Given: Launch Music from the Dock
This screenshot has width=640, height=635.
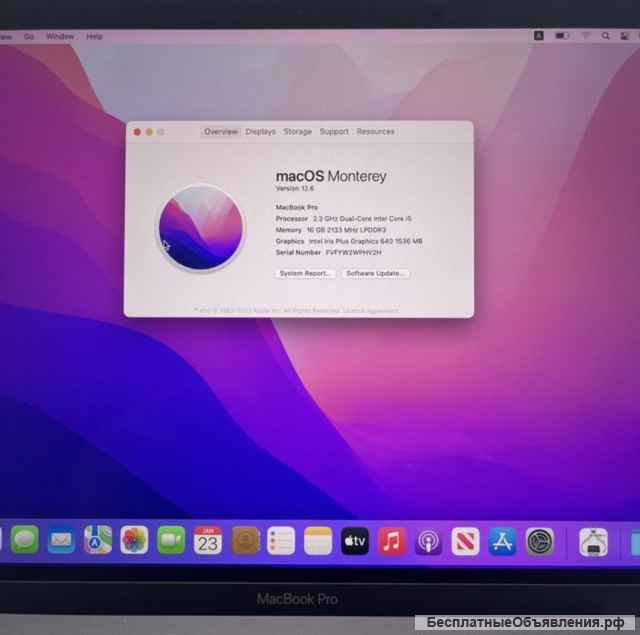Looking at the screenshot, I should click(392, 541).
